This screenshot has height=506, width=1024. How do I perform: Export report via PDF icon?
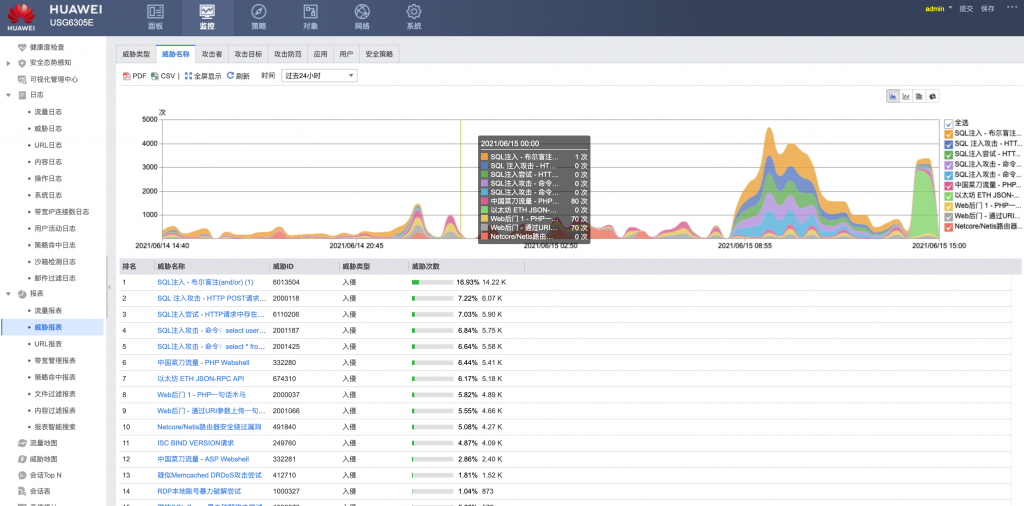[127, 76]
